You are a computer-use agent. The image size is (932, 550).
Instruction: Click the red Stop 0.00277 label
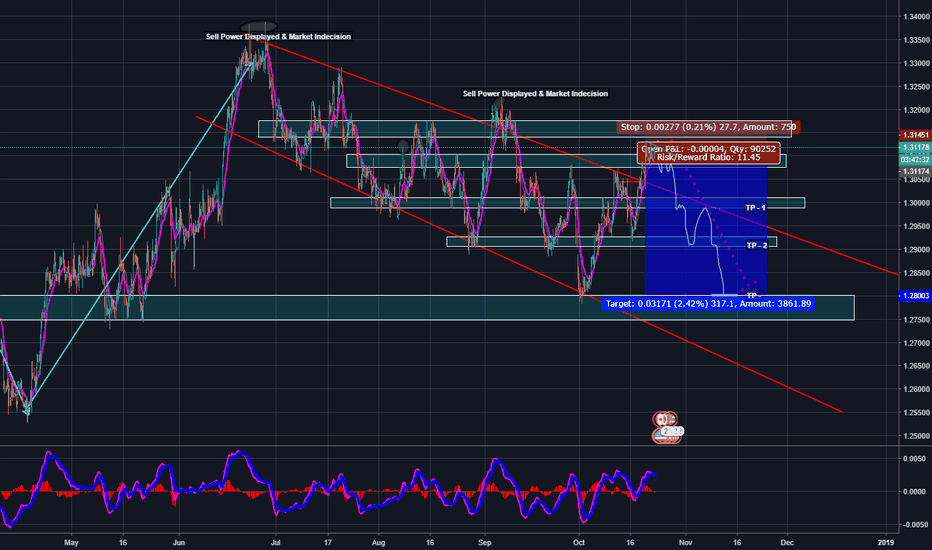pyautogui.click(x=708, y=127)
